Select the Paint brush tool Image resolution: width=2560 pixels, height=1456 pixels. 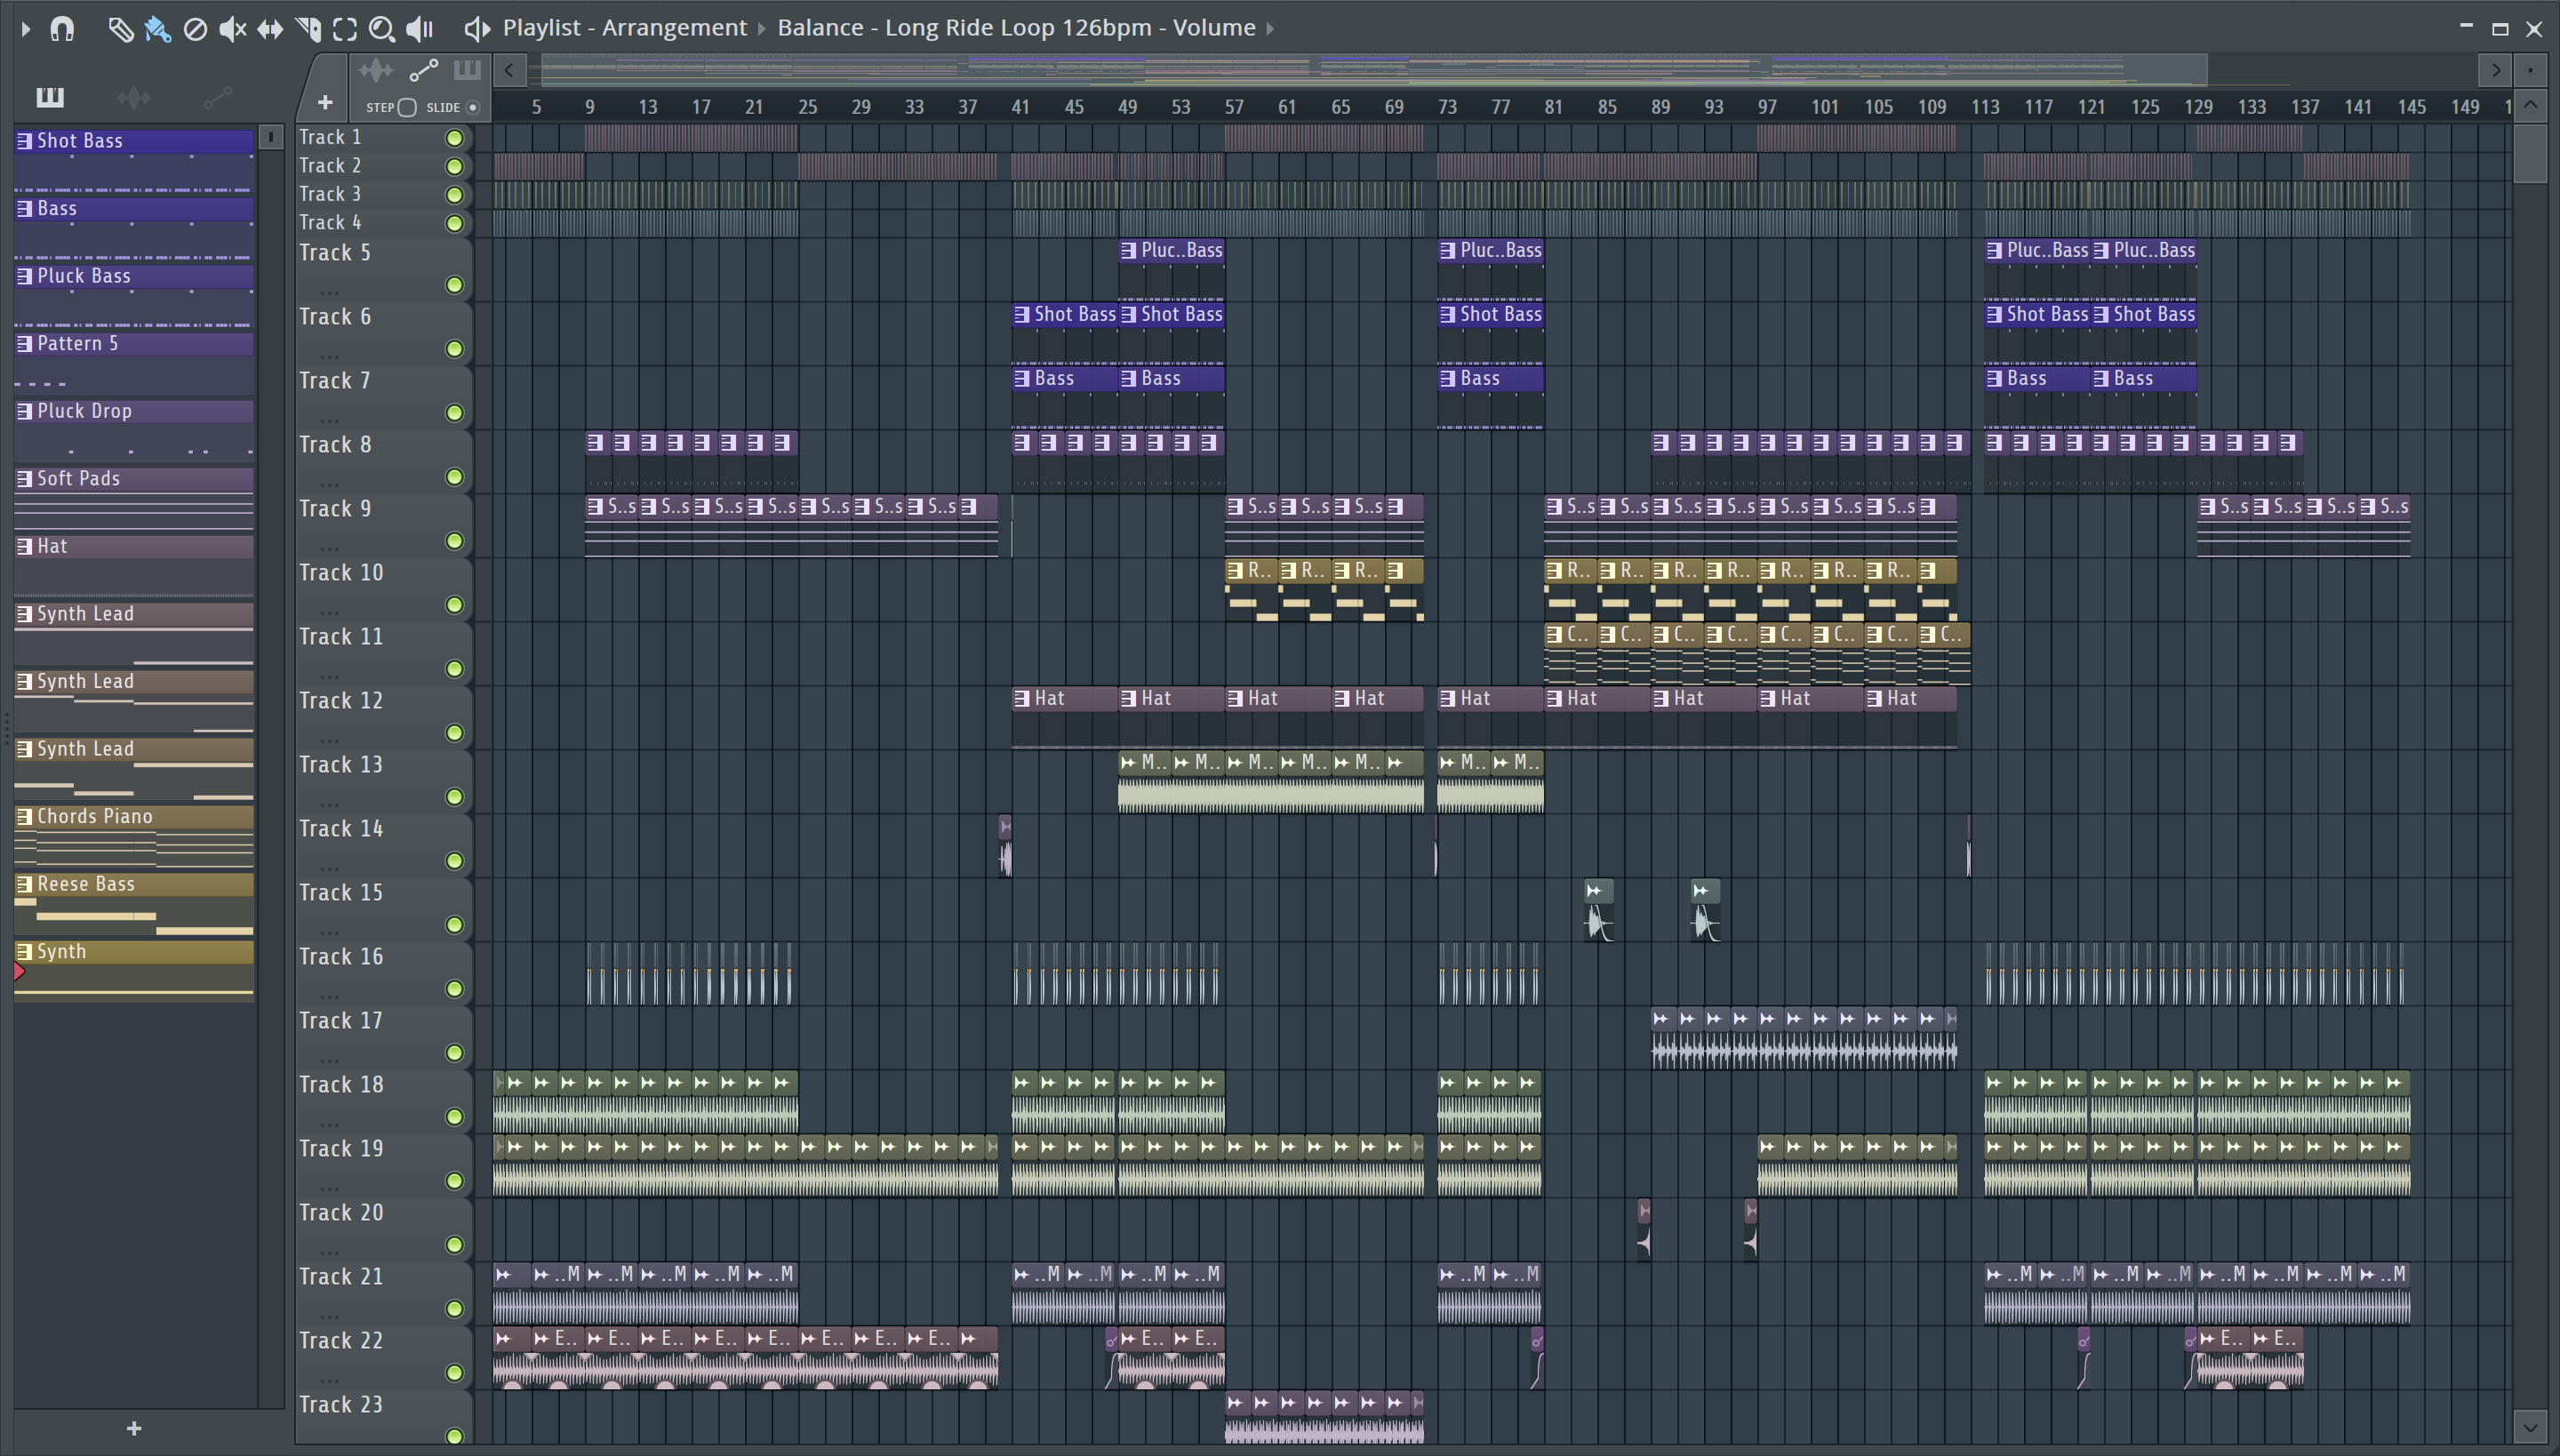point(157,29)
